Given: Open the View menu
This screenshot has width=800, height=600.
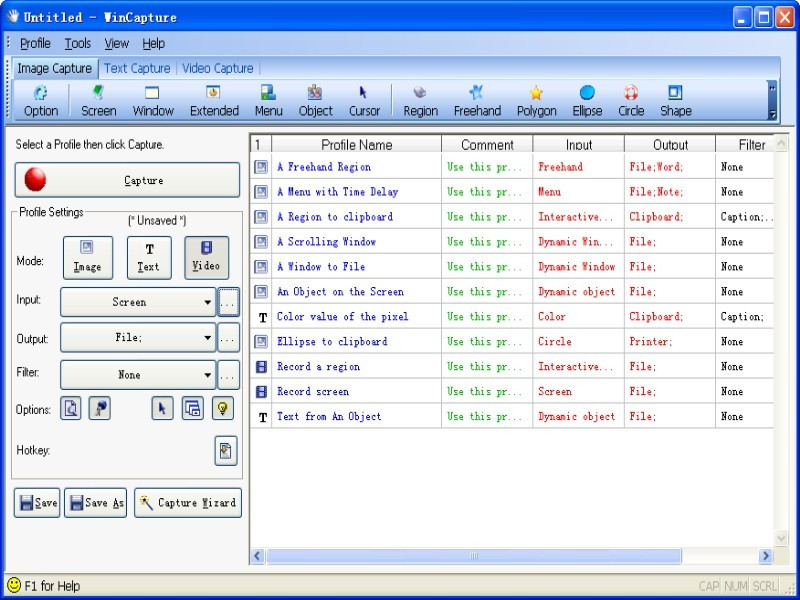Looking at the screenshot, I should pos(116,43).
